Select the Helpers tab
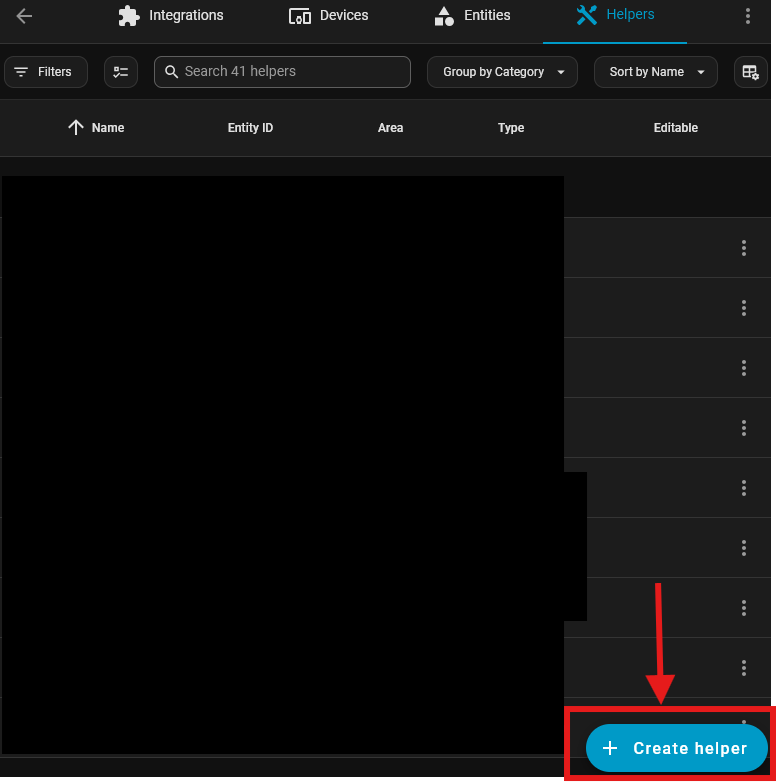 (x=615, y=15)
